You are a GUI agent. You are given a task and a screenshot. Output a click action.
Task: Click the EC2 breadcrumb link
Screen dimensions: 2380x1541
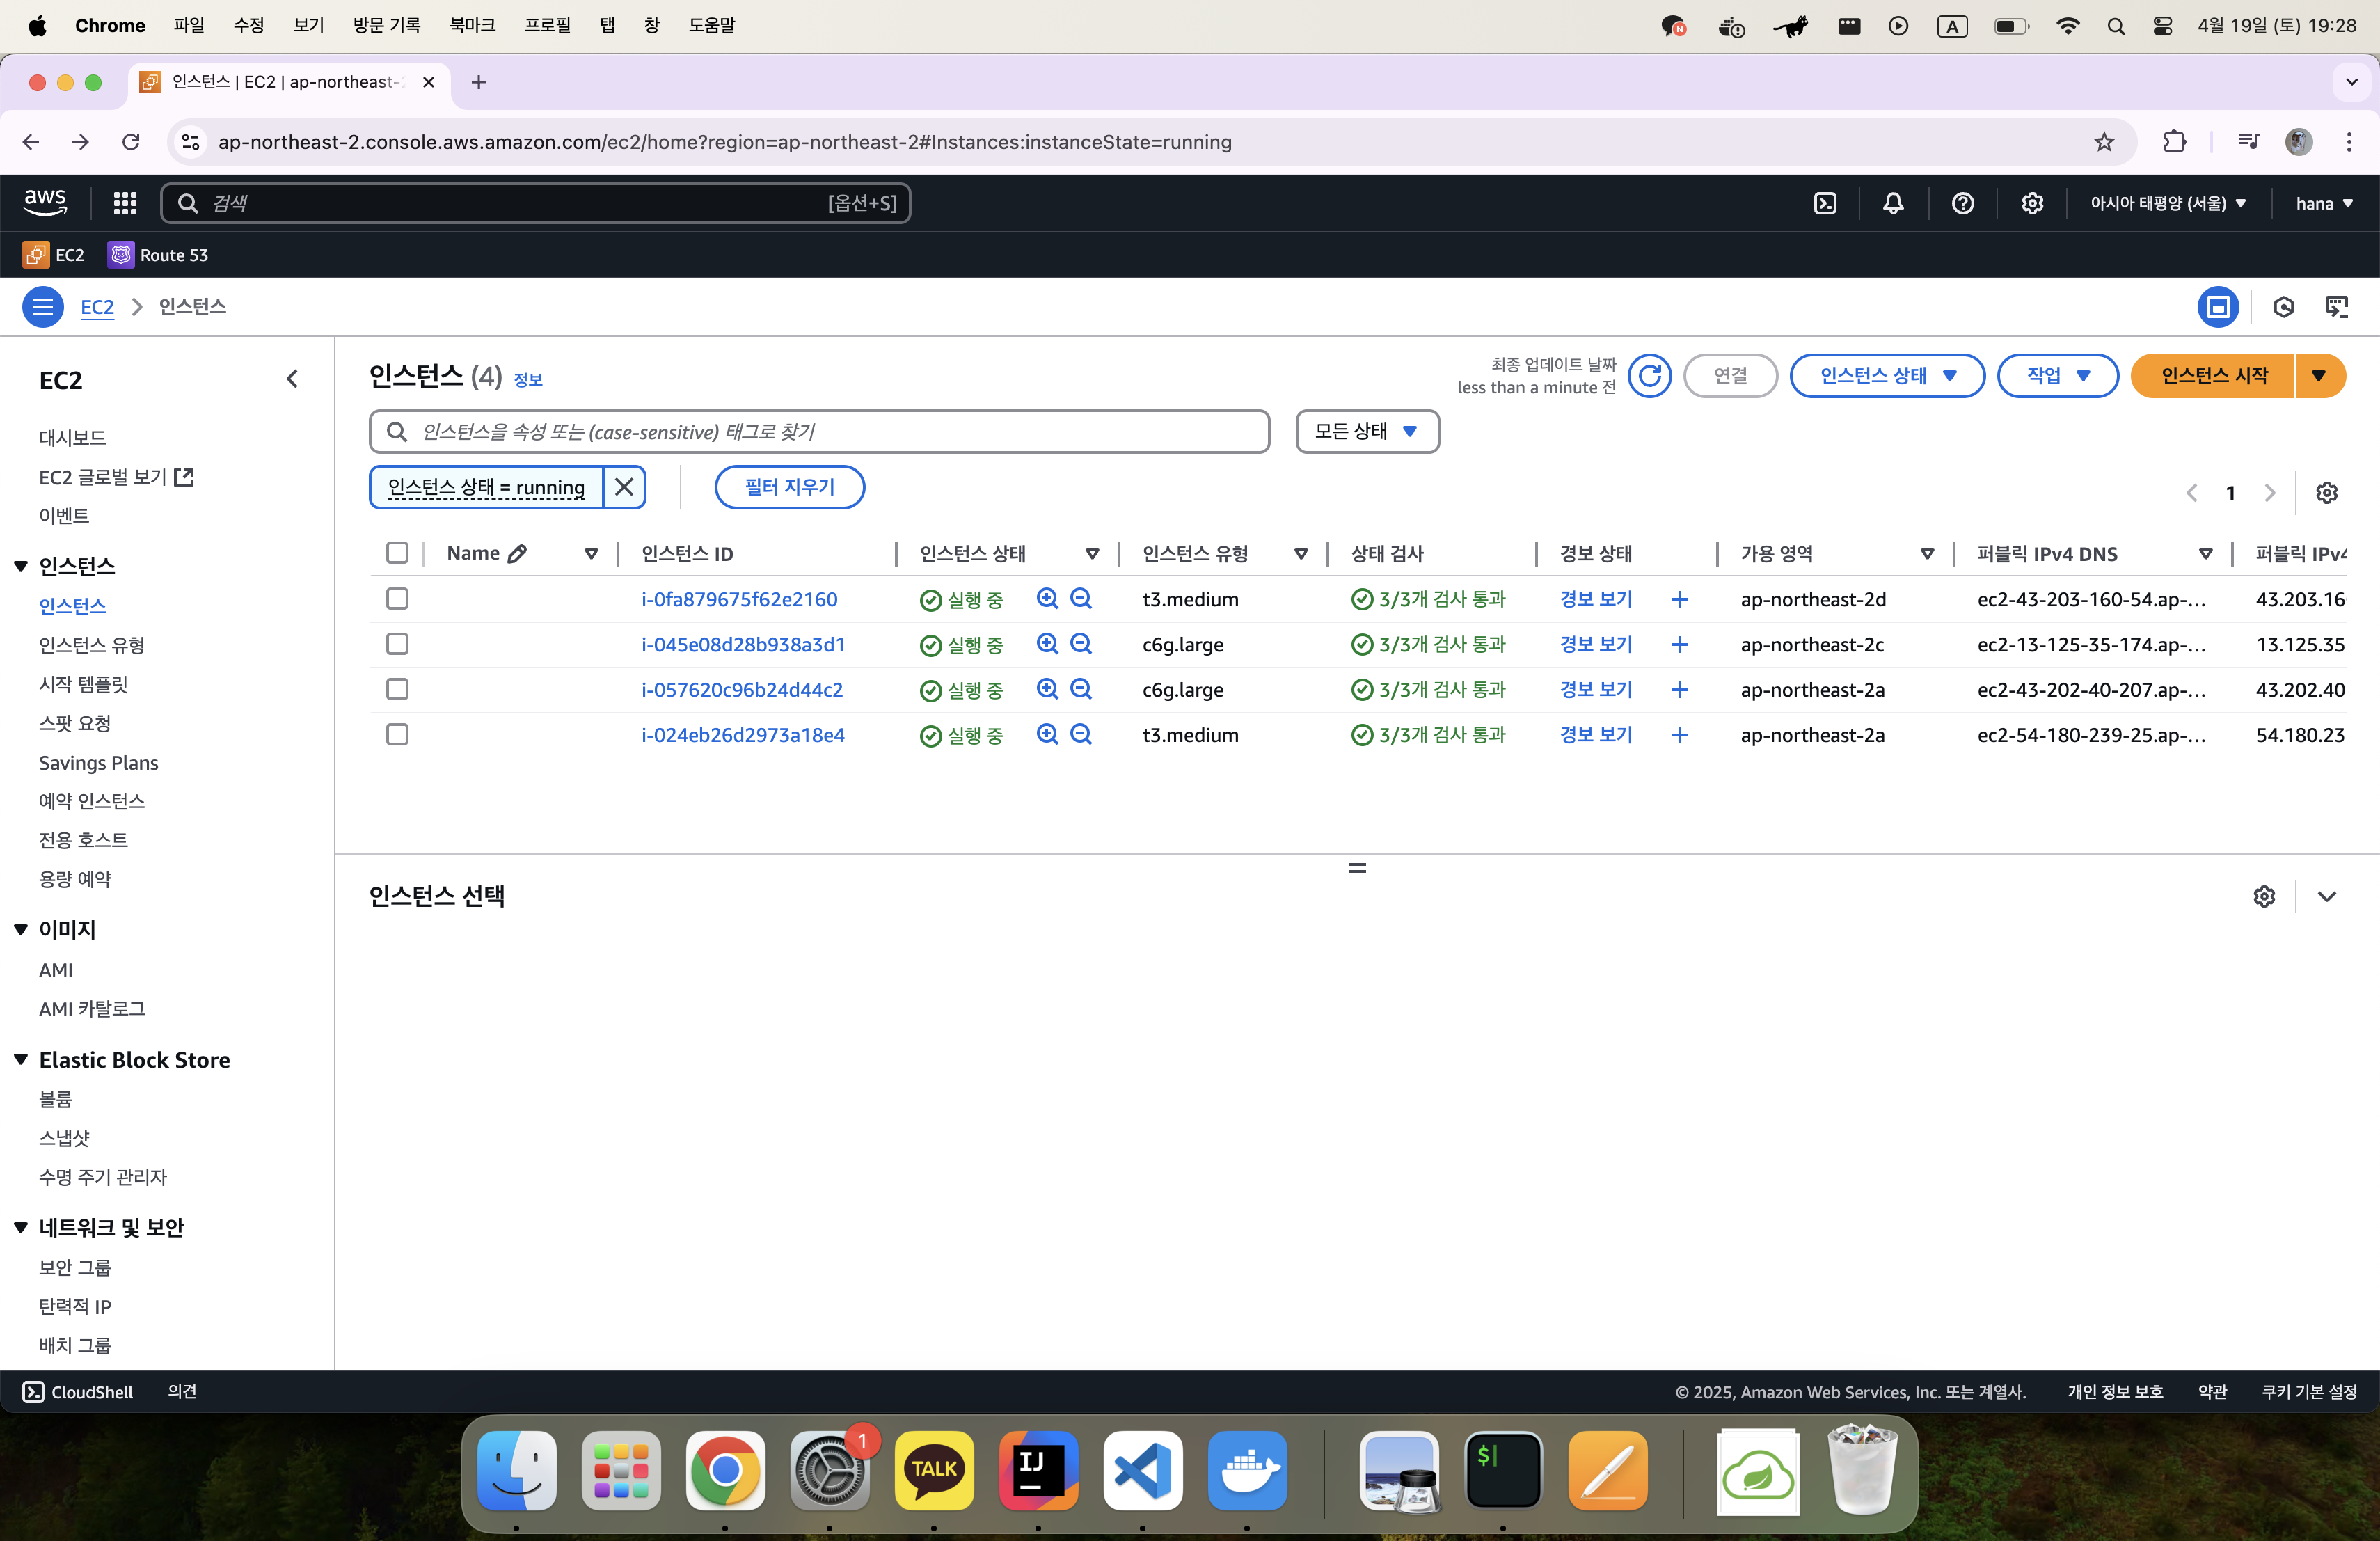coord(97,307)
